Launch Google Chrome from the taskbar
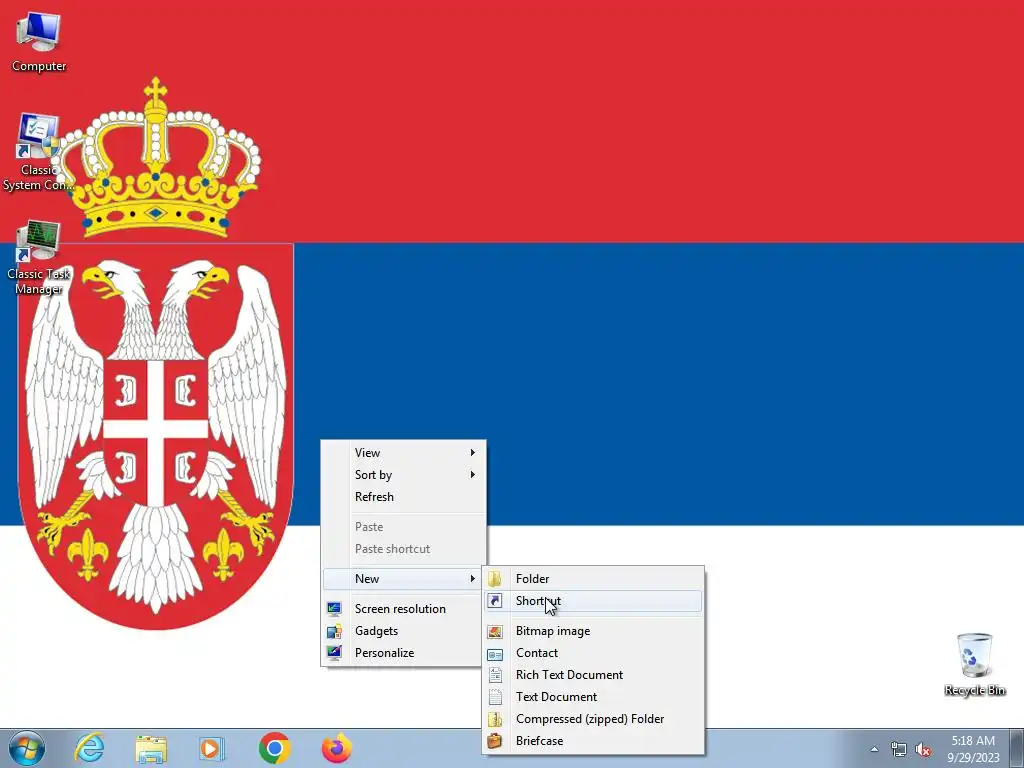1024x768 pixels. 274,748
